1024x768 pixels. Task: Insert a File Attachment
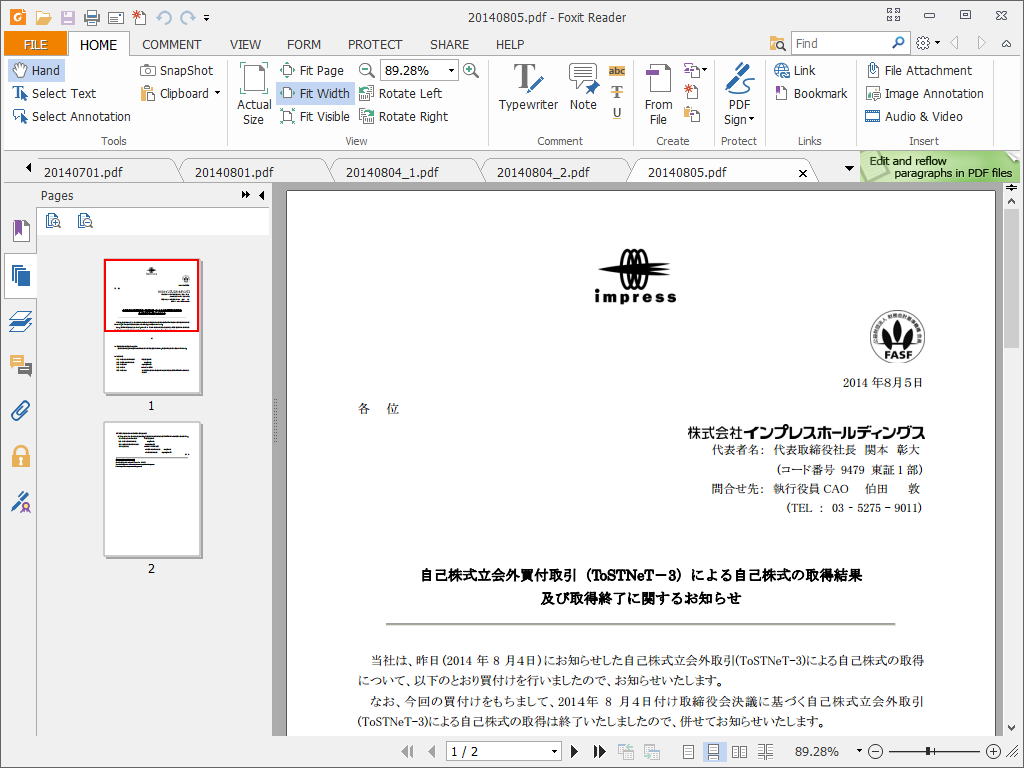(919, 71)
